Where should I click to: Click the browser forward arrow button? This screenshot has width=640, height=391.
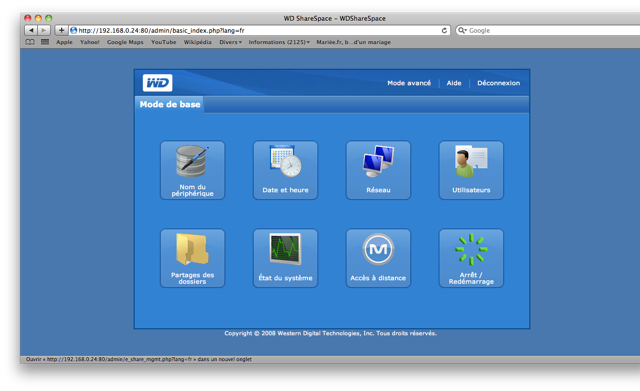click(x=44, y=30)
